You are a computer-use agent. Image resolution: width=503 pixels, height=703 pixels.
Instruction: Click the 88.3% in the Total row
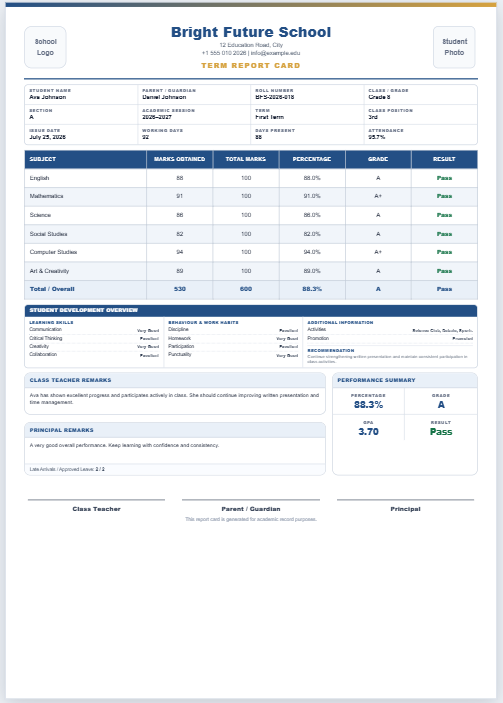[312, 289]
